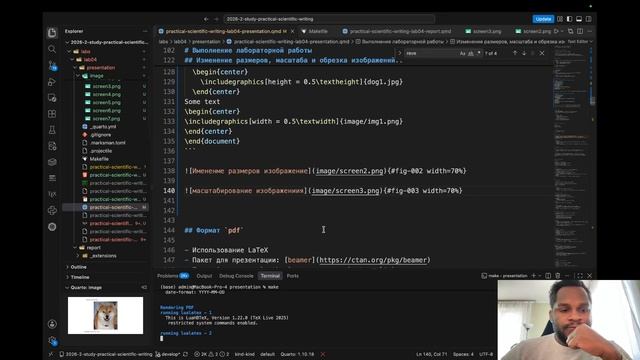Toggle Match Whole Word in find widget
This screenshot has width=640, height=360.
tap(471, 53)
